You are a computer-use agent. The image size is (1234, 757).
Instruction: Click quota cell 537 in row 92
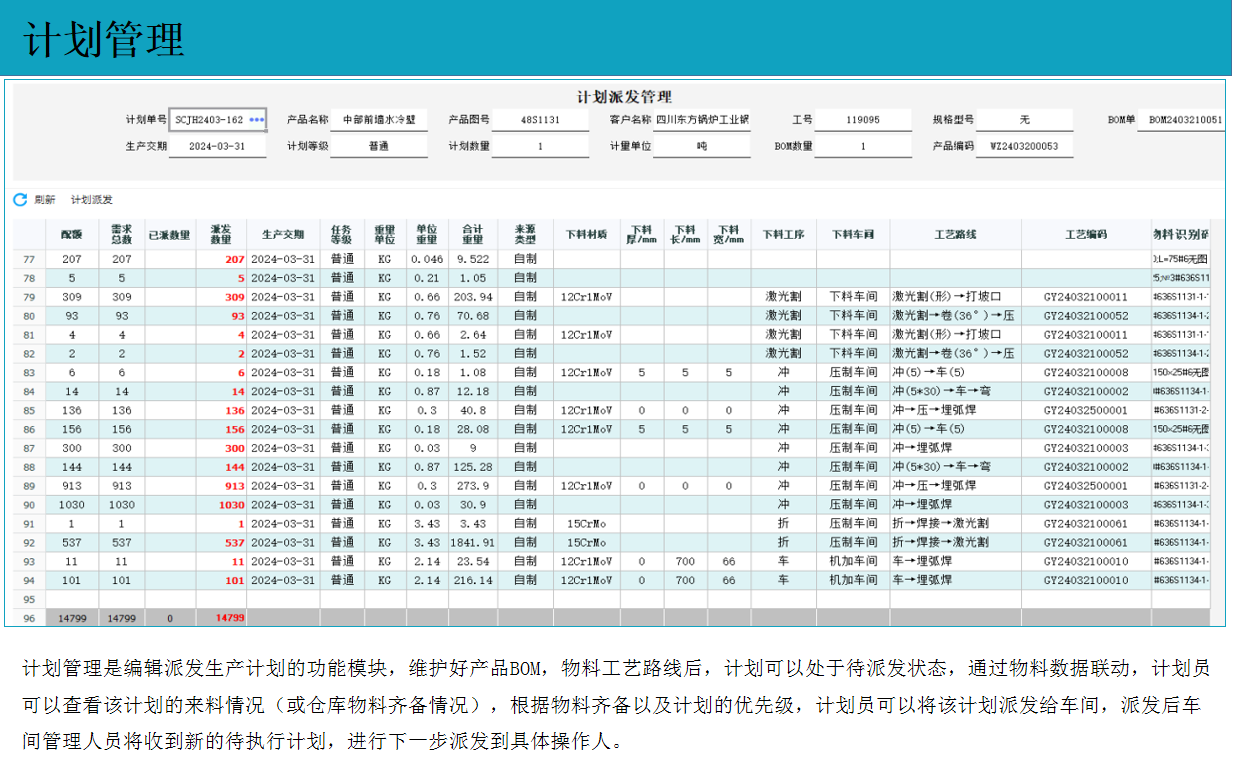[71, 542]
